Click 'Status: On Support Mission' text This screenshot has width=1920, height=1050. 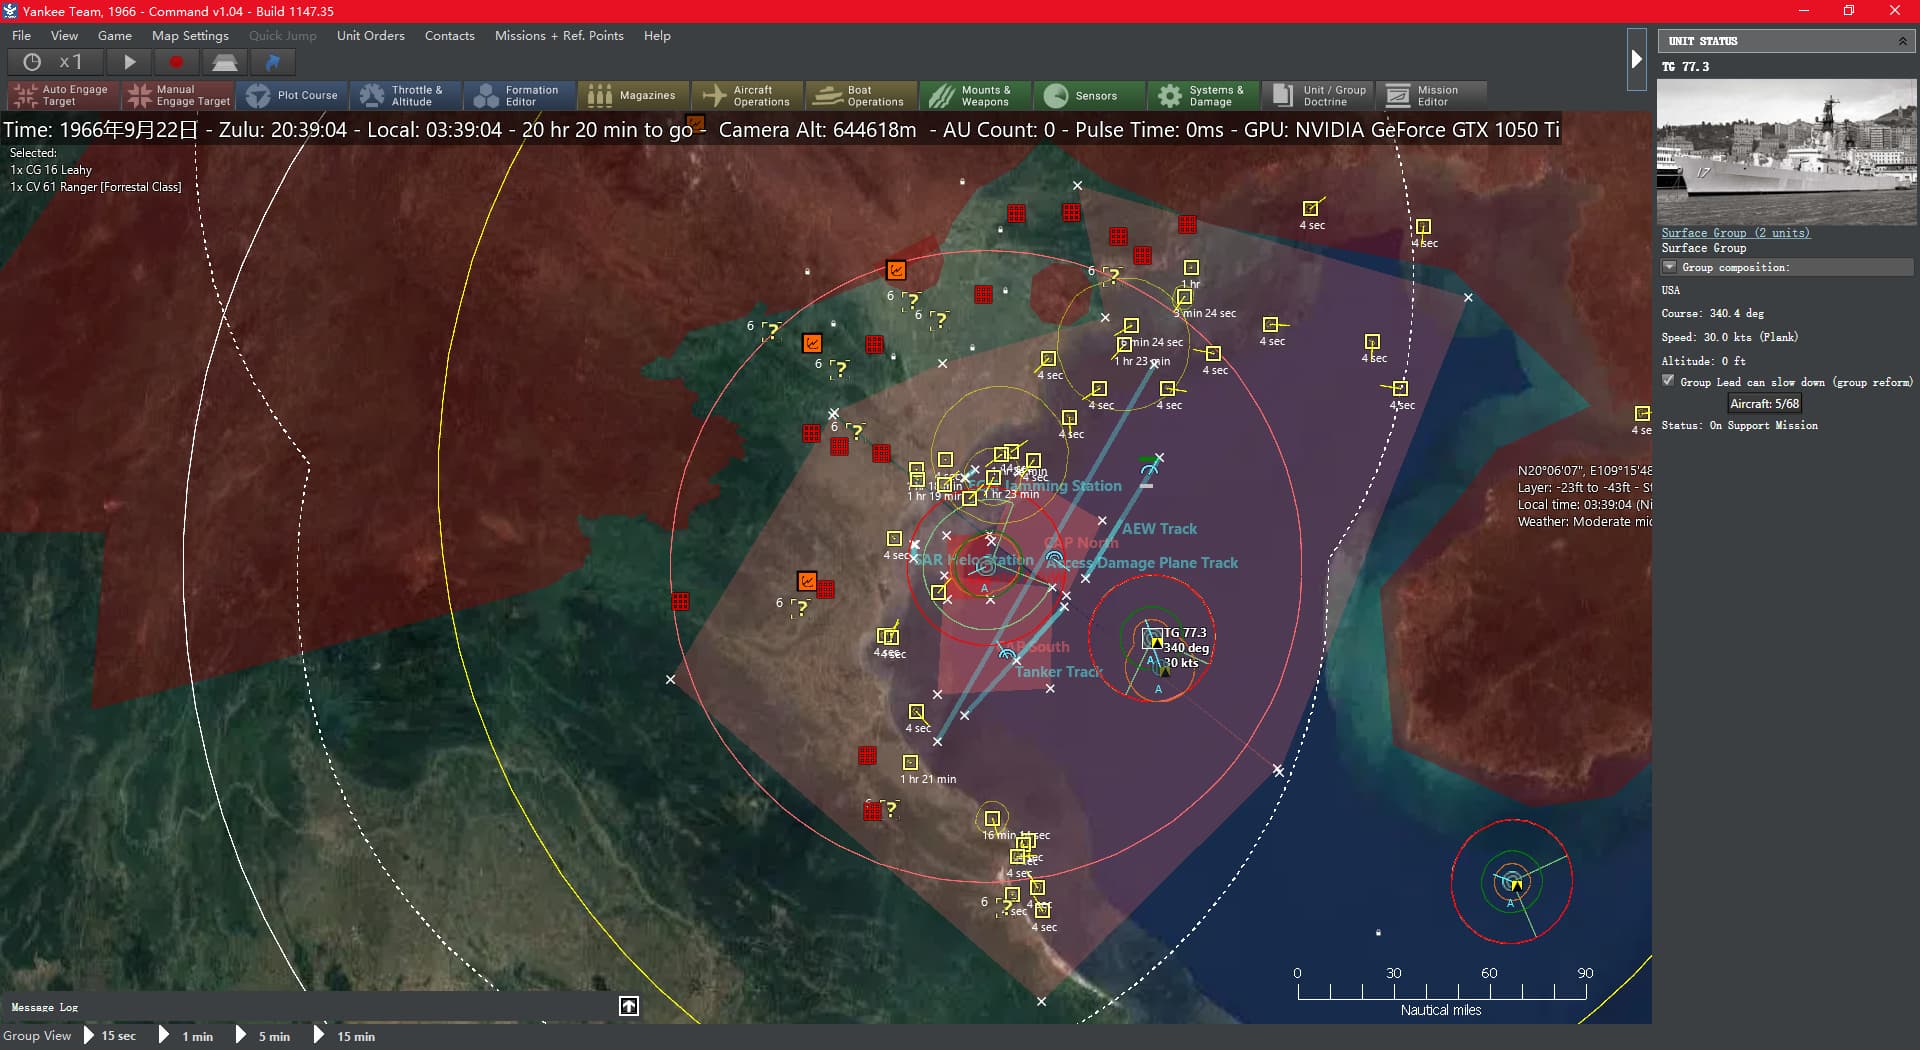click(1739, 425)
